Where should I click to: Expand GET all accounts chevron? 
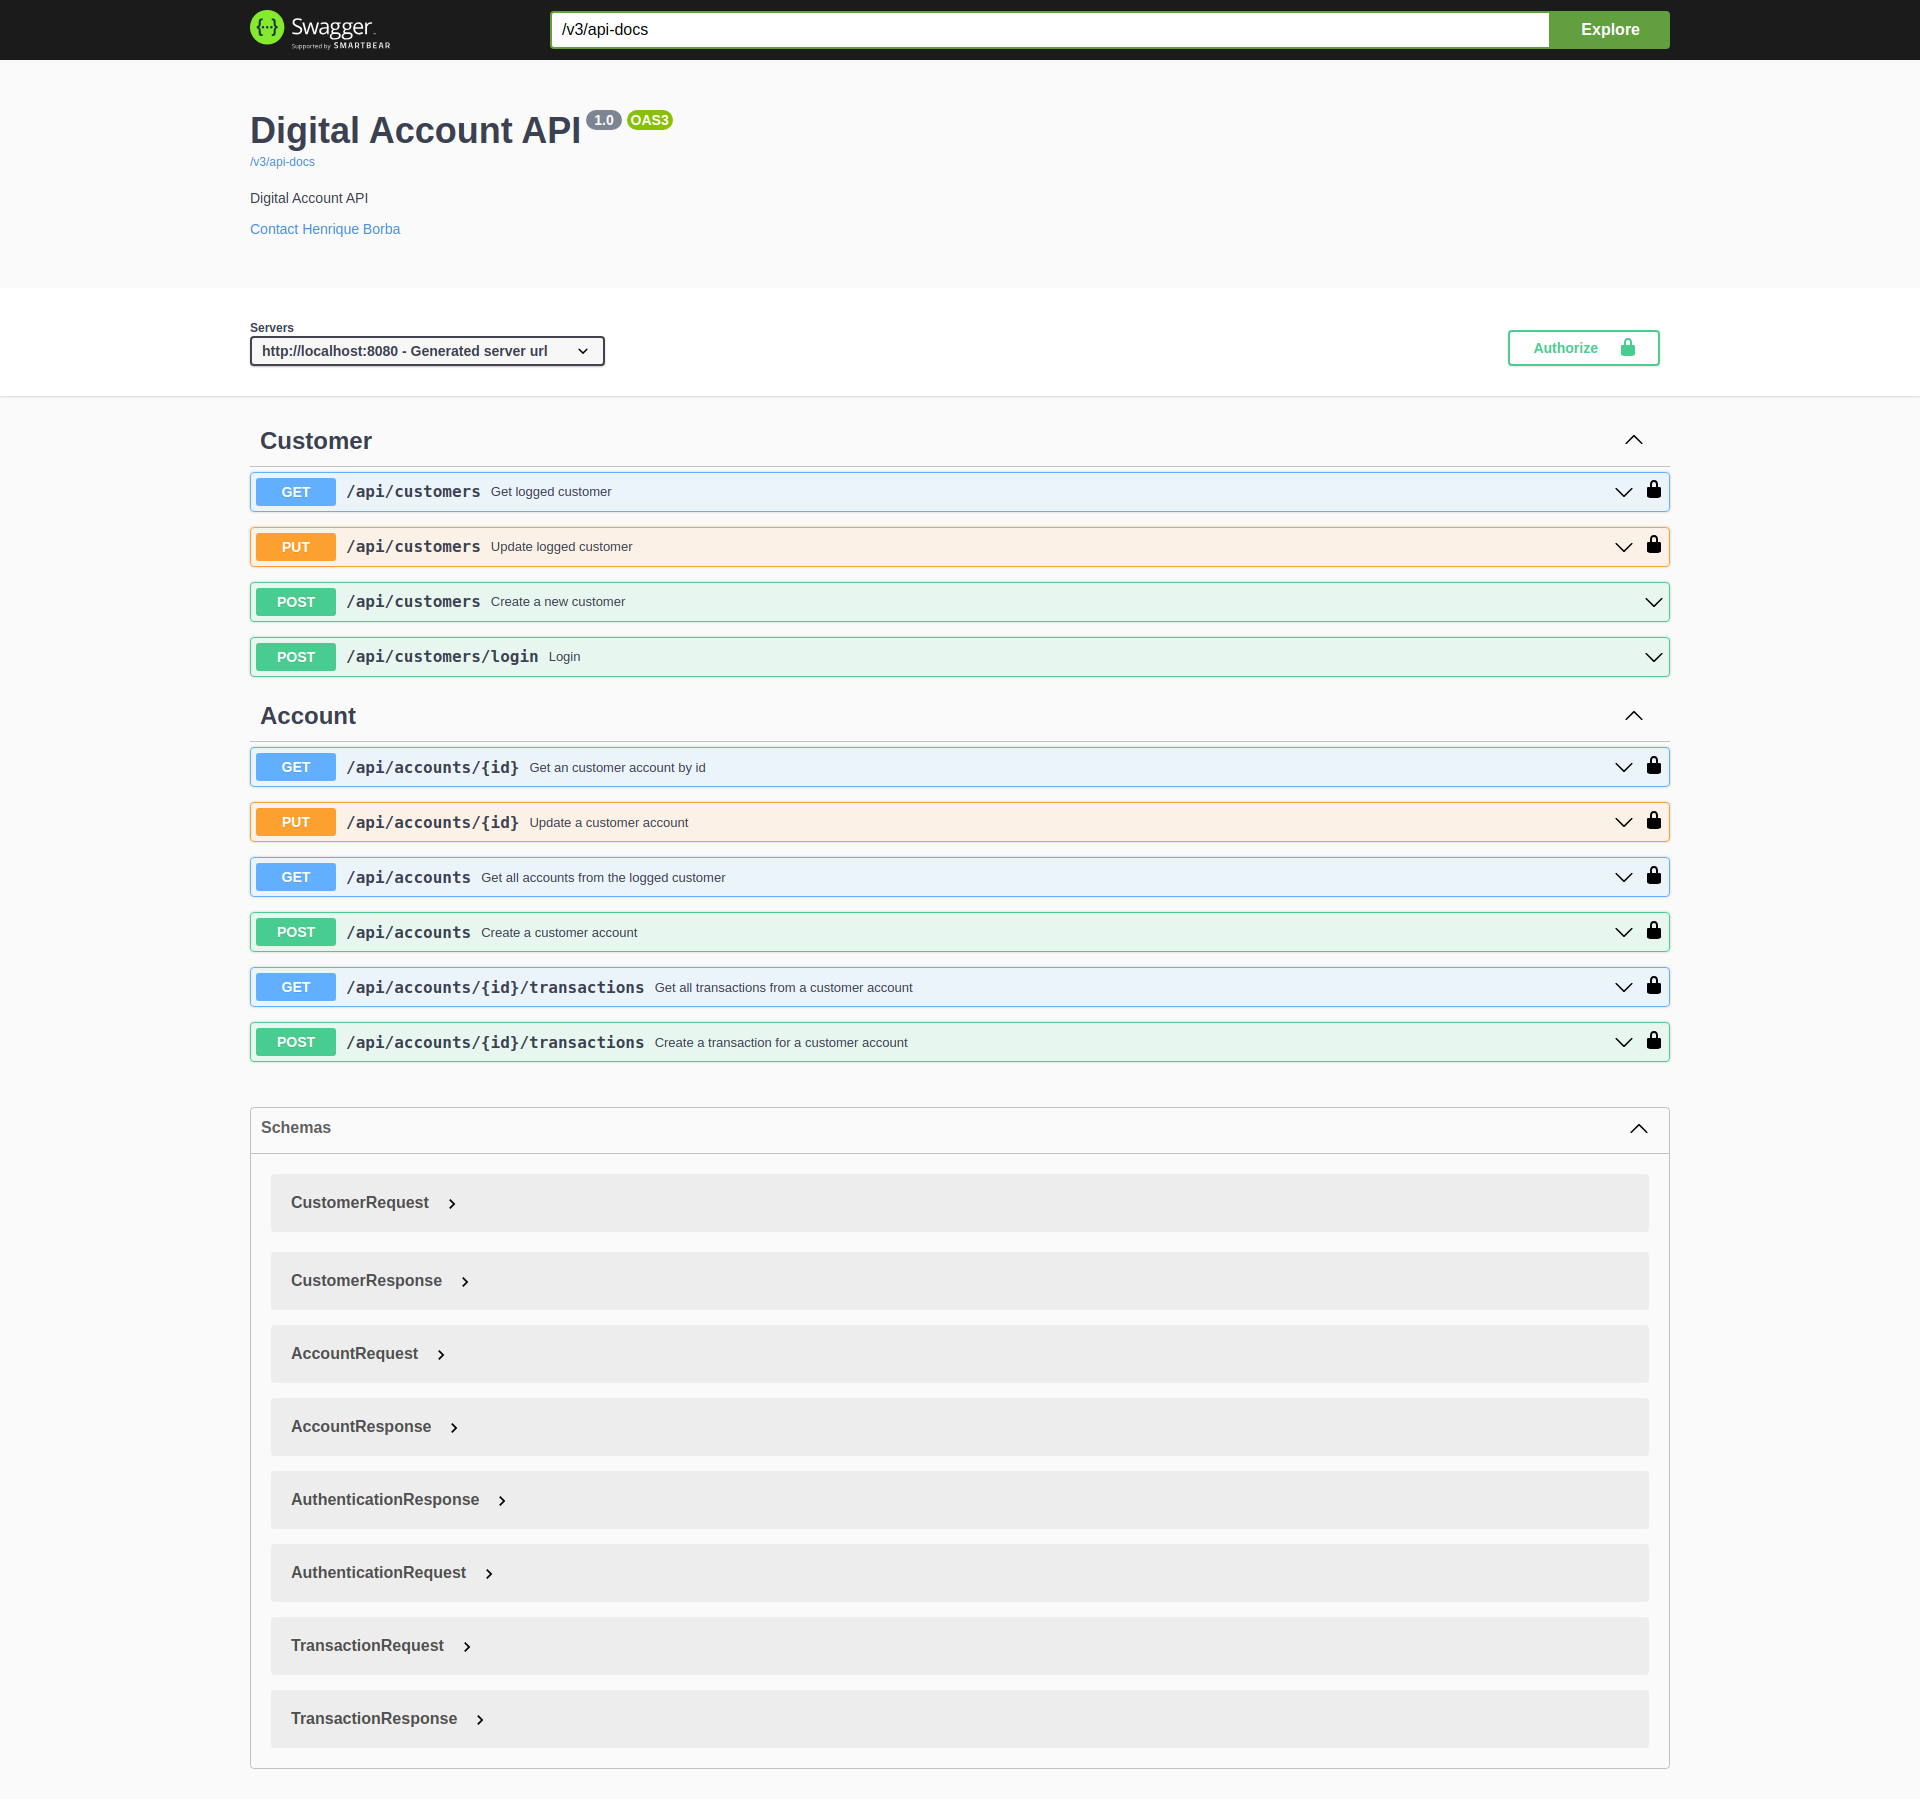(x=1624, y=877)
